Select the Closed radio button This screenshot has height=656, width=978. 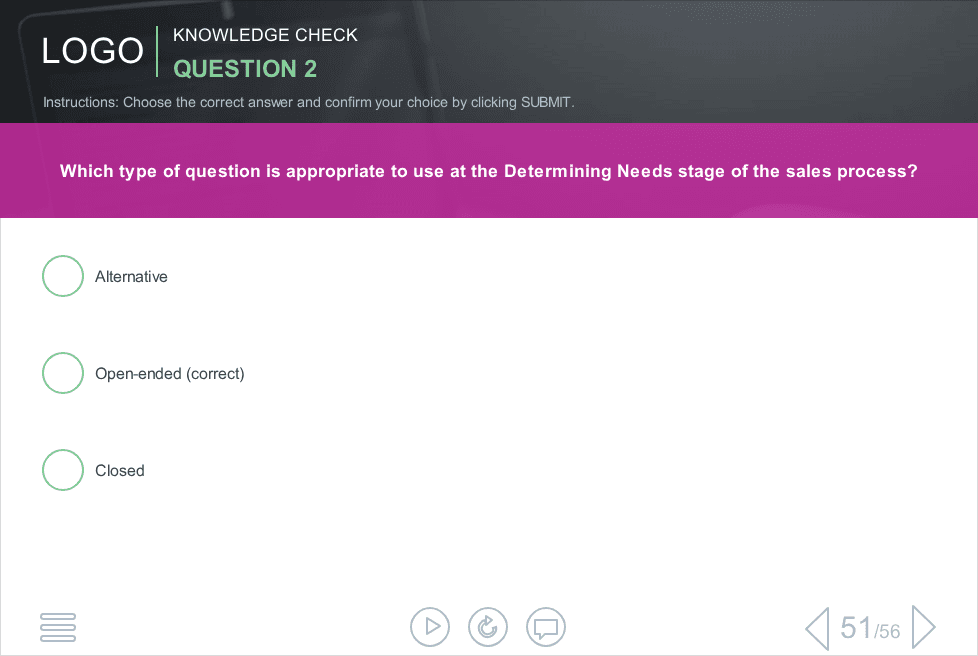pyautogui.click(x=63, y=470)
